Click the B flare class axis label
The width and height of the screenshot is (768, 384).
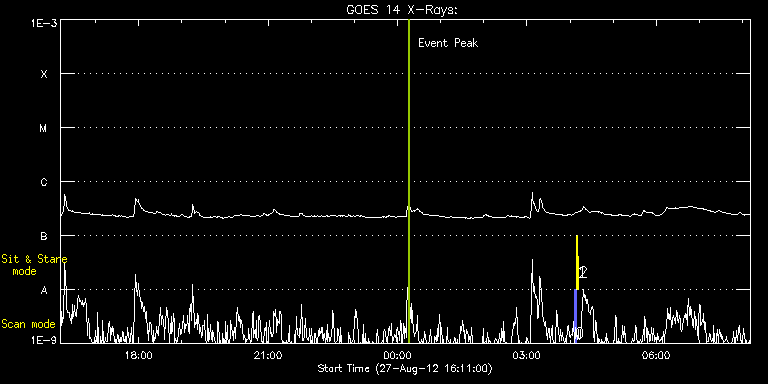click(44, 236)
